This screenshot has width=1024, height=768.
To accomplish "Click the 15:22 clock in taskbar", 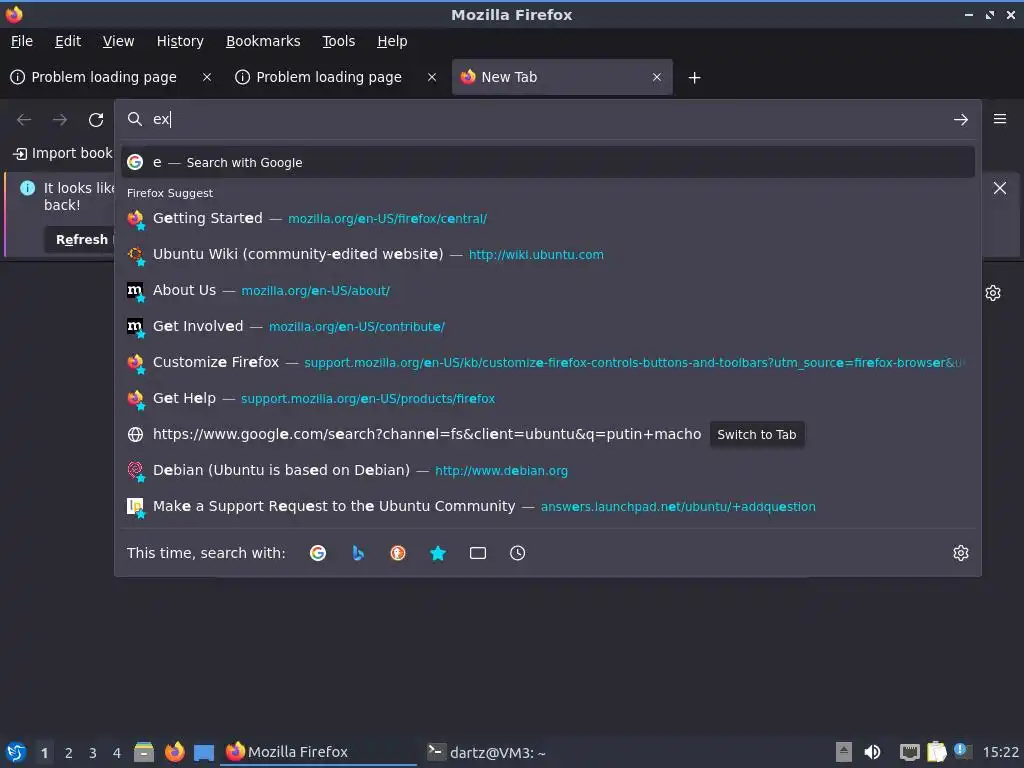I will (x=1000, y=752).
